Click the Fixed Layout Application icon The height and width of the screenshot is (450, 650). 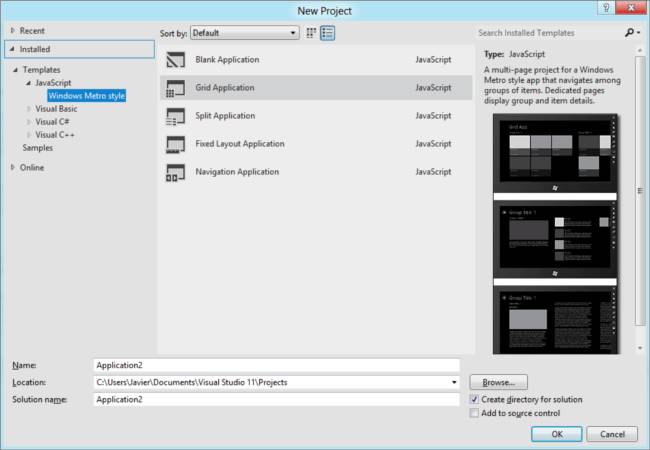(176, 144)
